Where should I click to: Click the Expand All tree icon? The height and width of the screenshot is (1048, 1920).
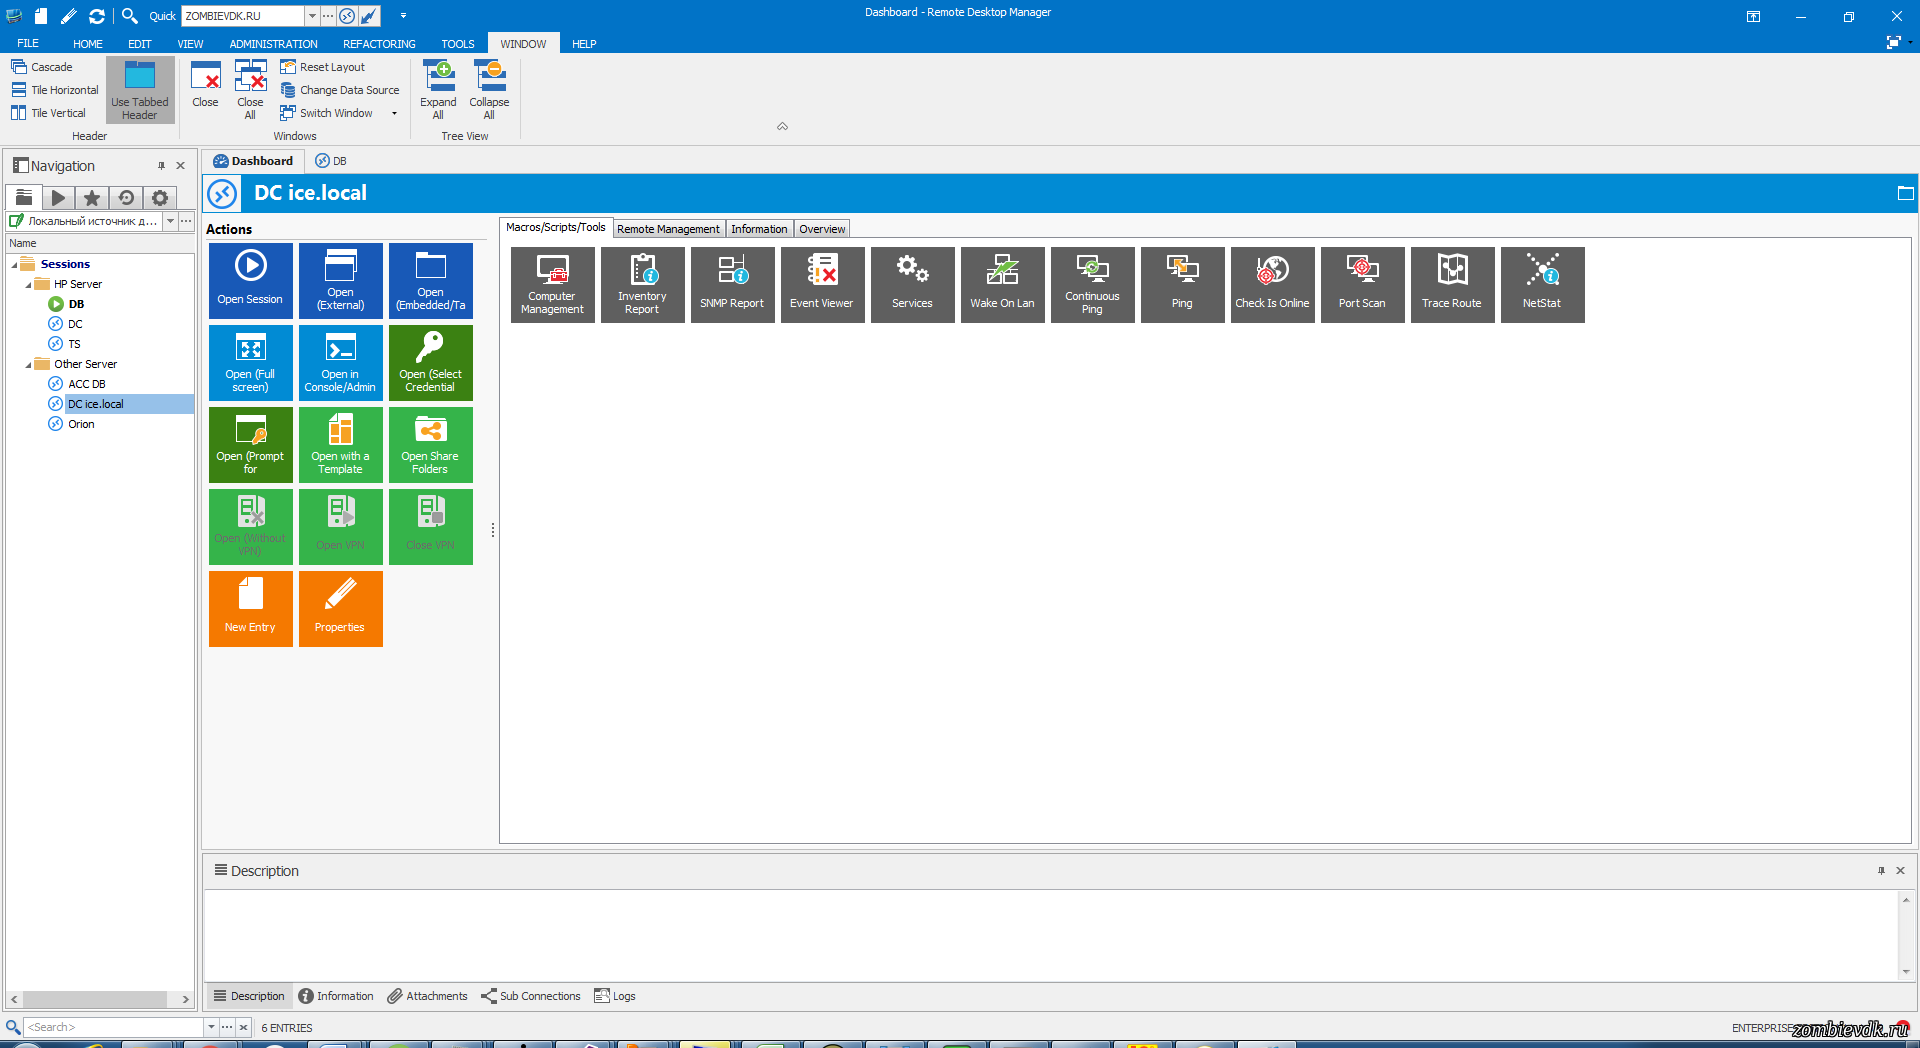pos(438,89)
